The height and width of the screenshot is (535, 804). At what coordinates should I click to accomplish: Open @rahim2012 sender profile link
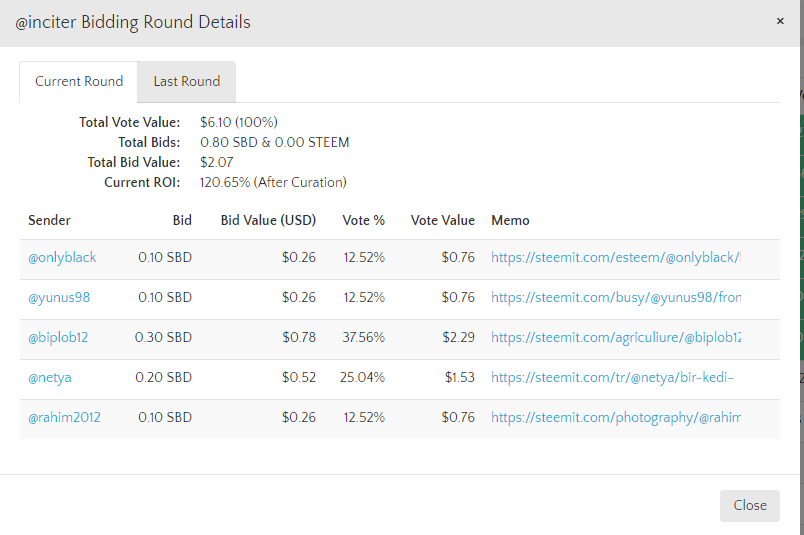tap(64, 418)
